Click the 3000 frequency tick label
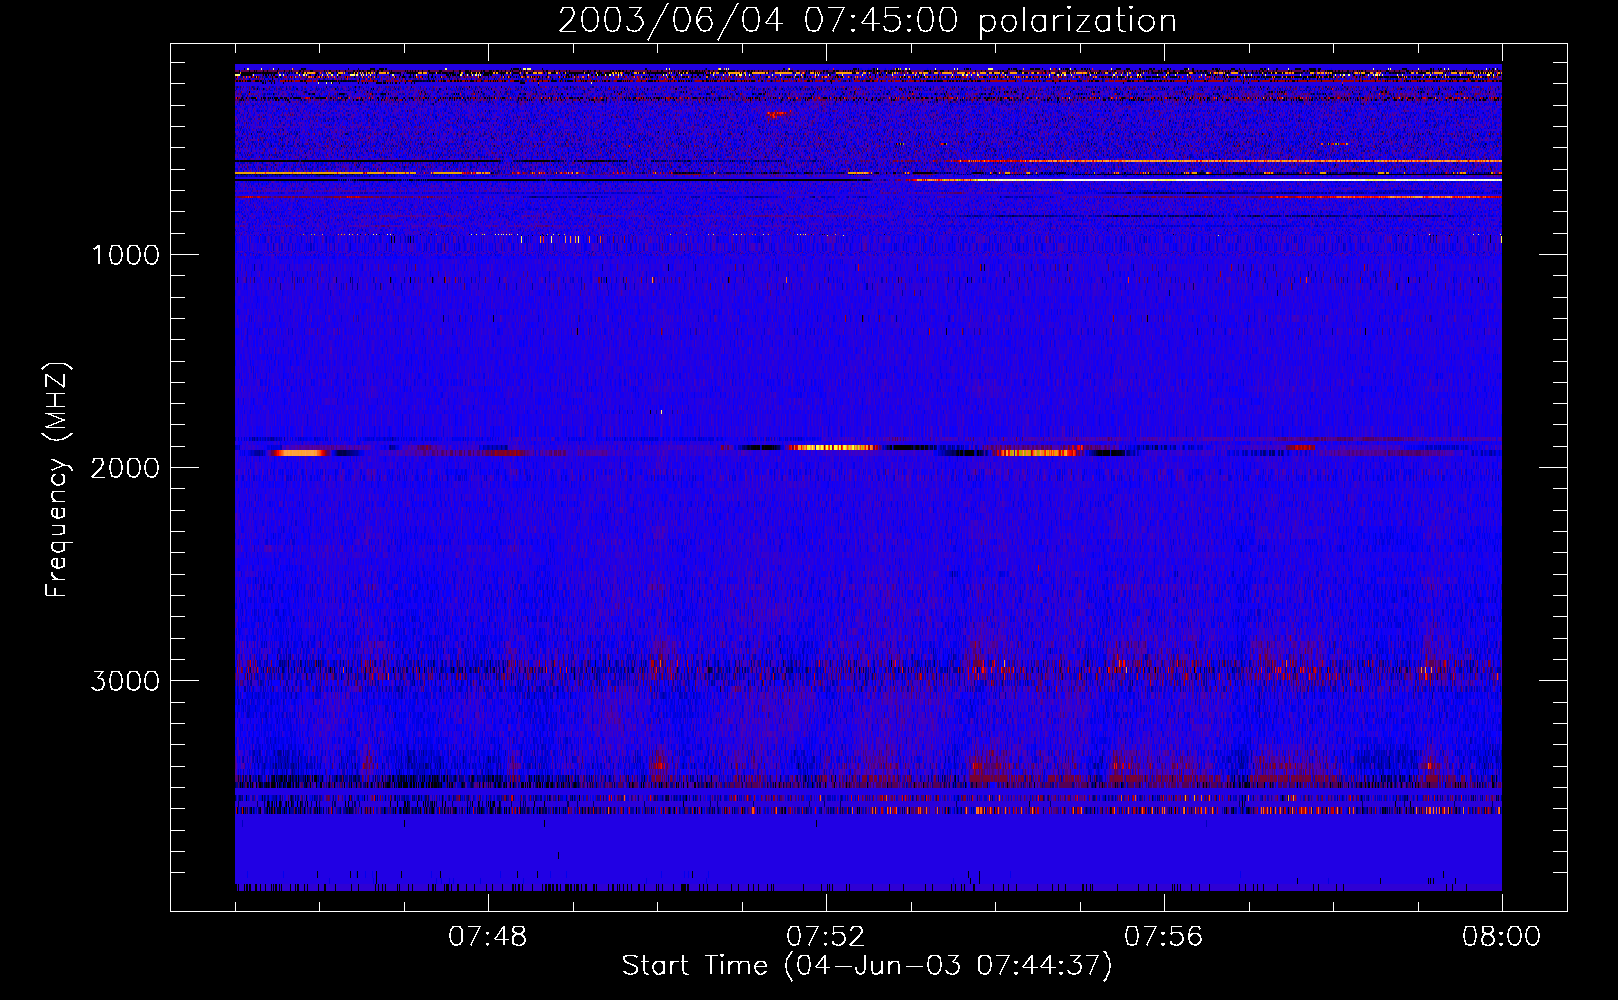This screenshot has width=1618, height=1000. pos(125,681)
